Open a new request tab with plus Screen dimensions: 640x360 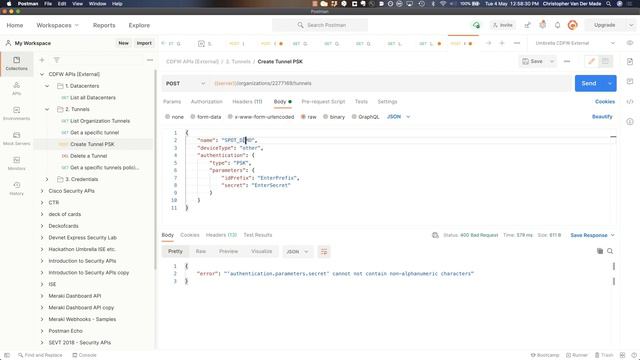502,43
